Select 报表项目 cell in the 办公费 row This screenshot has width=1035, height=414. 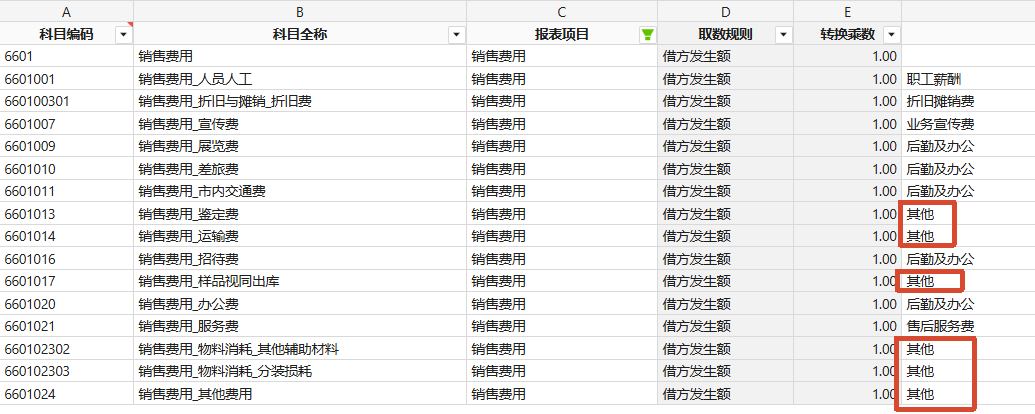[562, 304]
